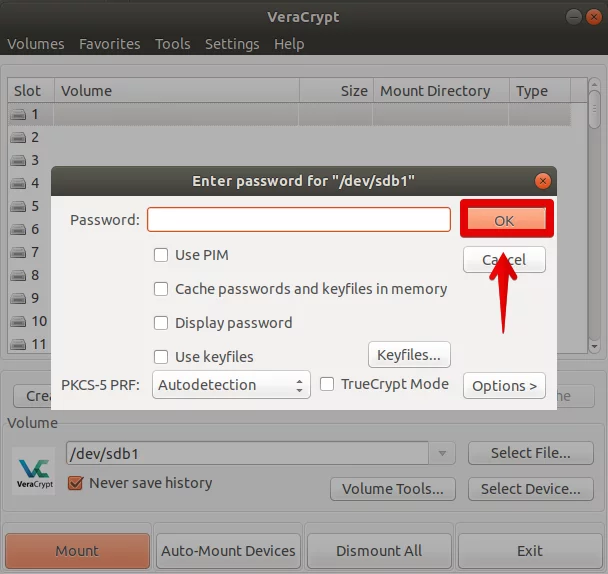The width and height of the screenshot is (608, 574).
Task: Close the VeraCrypt main window
Action: click(594, 17)
